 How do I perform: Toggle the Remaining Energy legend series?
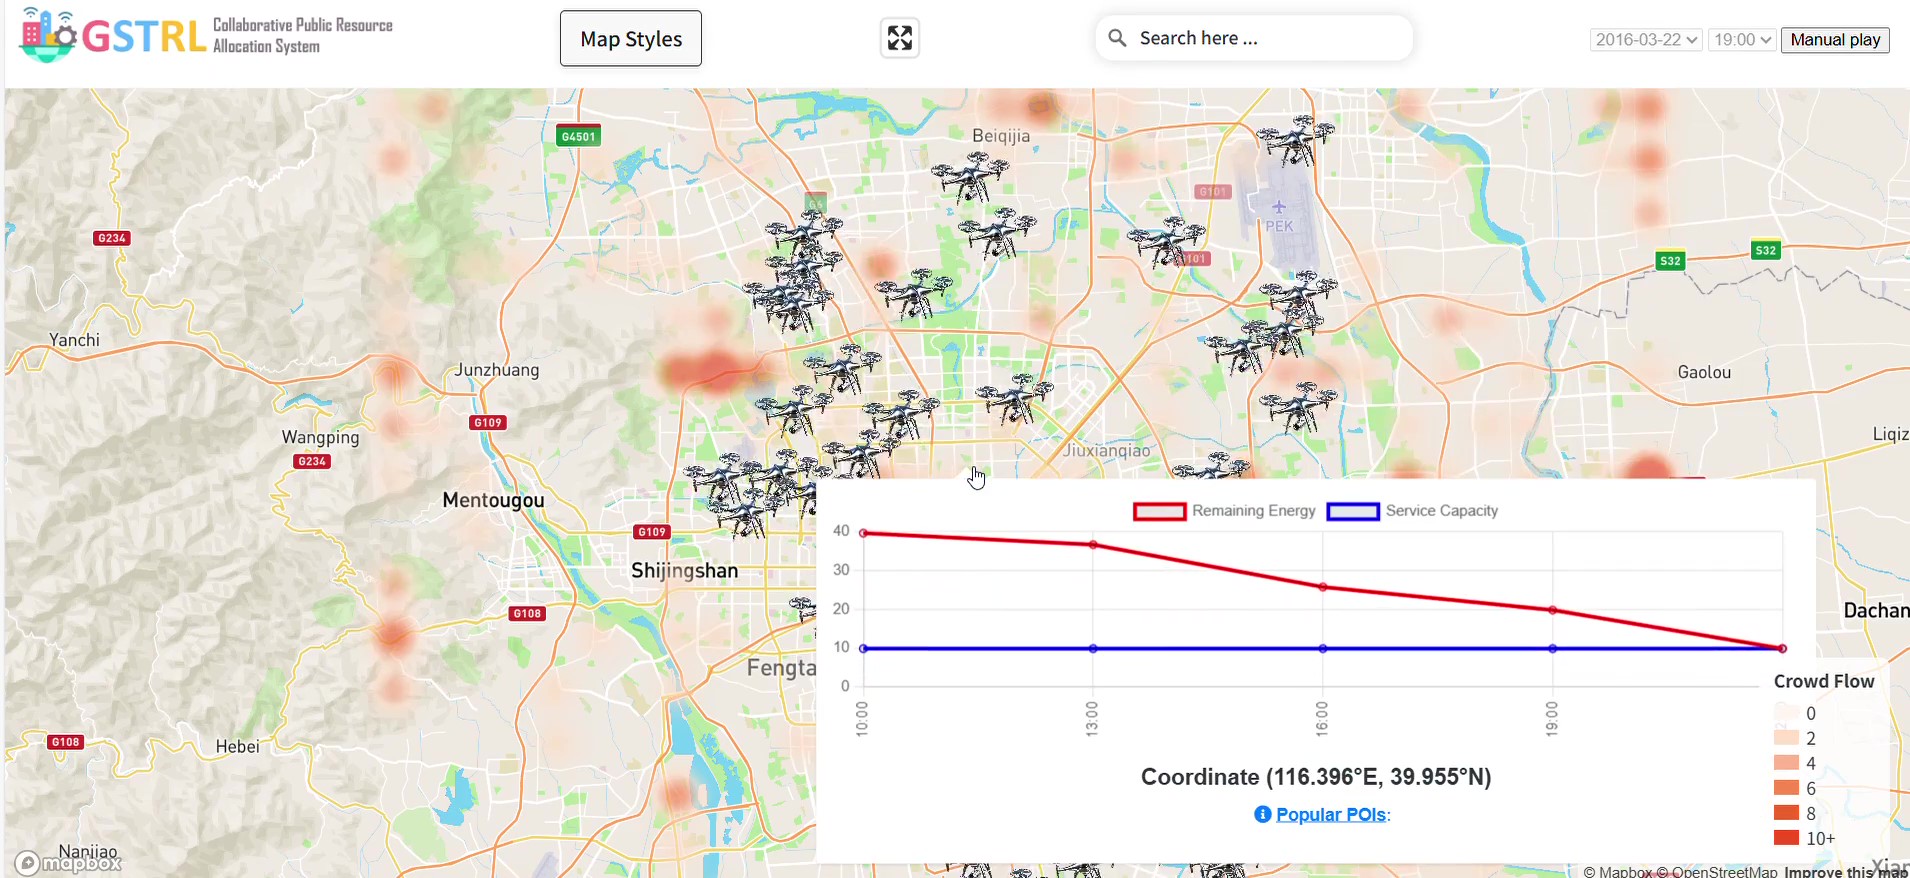pos(1225,511)
